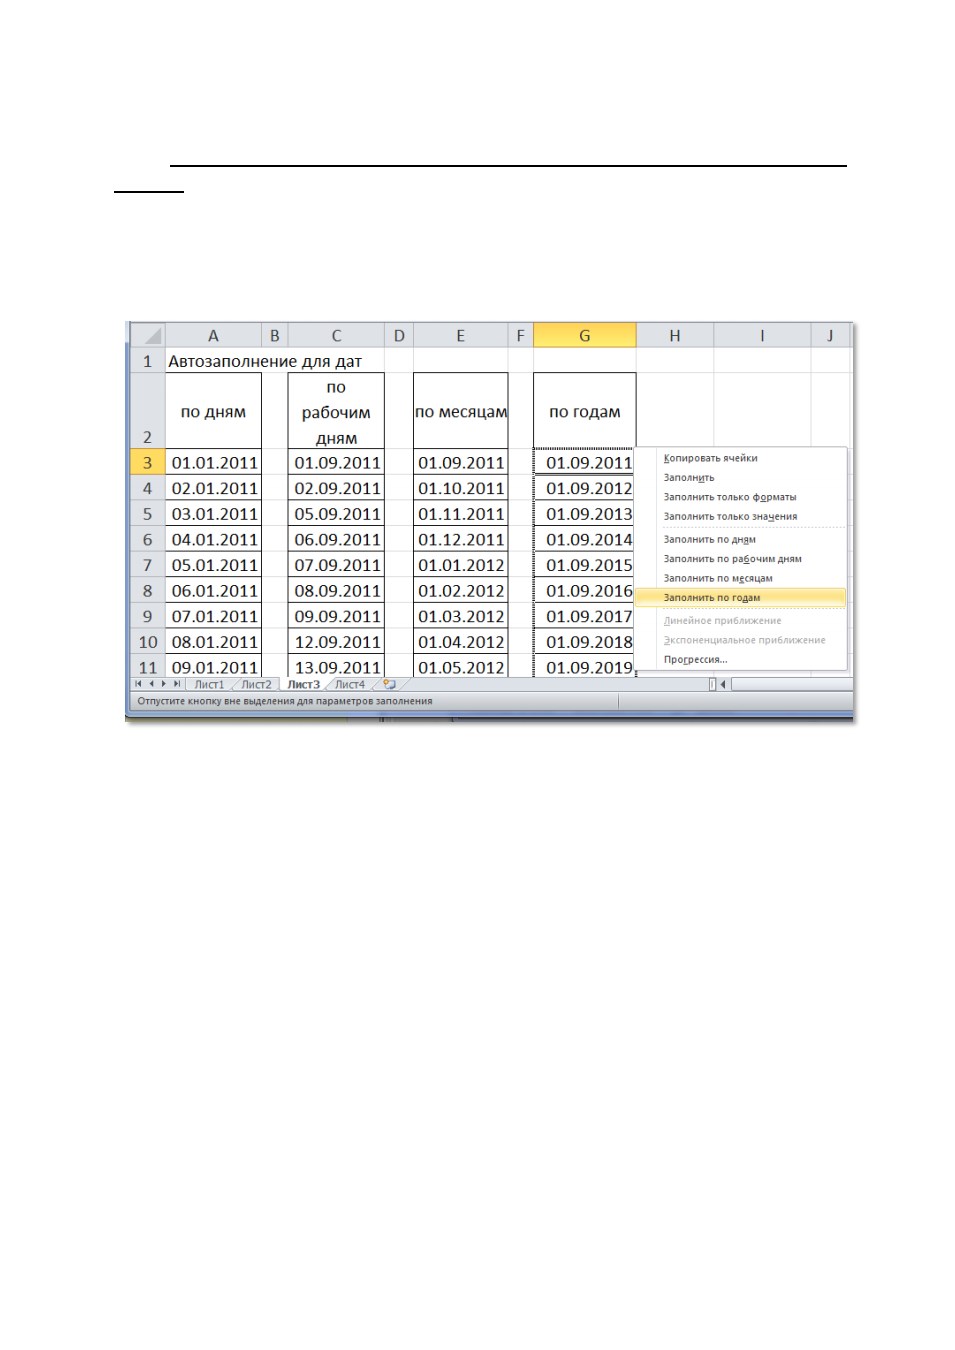Image resolution: width=955 pixels, height=1350 pixels.
Task: Select column C header
Action: pyautogui.click(x=336, y=336)
